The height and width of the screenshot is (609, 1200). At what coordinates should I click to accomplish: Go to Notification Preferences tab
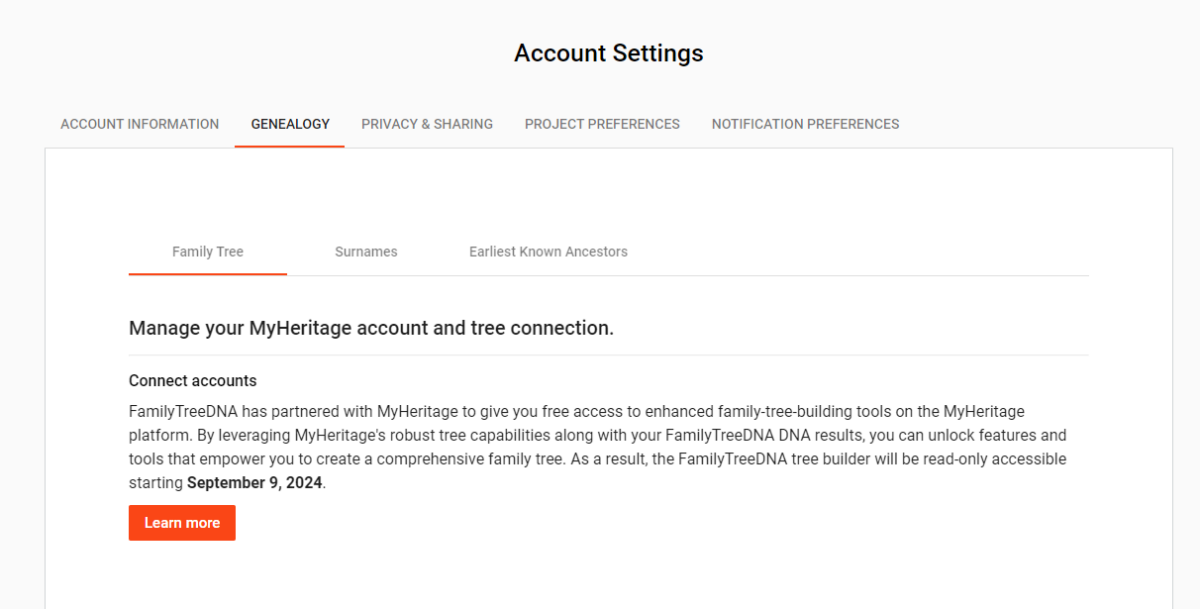tap(805, 124)
